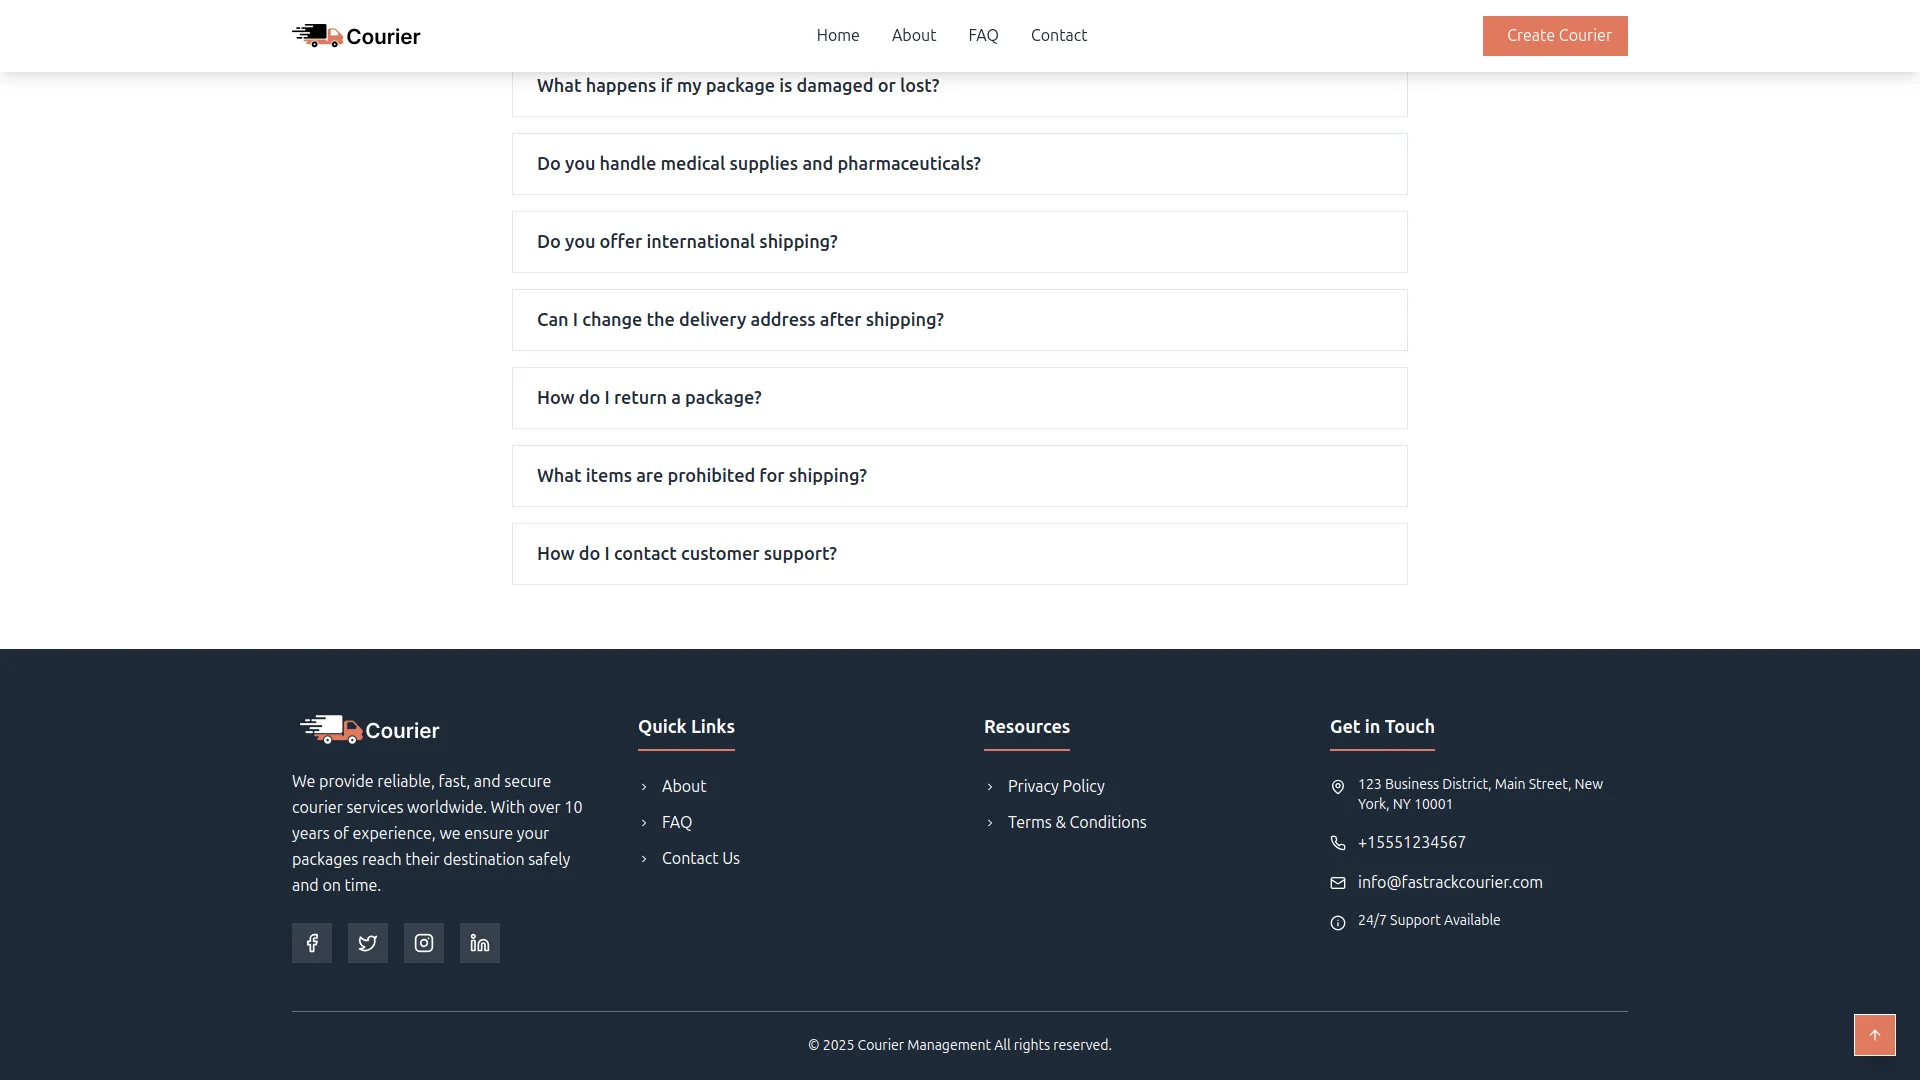The image size is (1920, 1080).
Task: Expand 'Can I change the delivery address' question
Action: click(959, 320)
